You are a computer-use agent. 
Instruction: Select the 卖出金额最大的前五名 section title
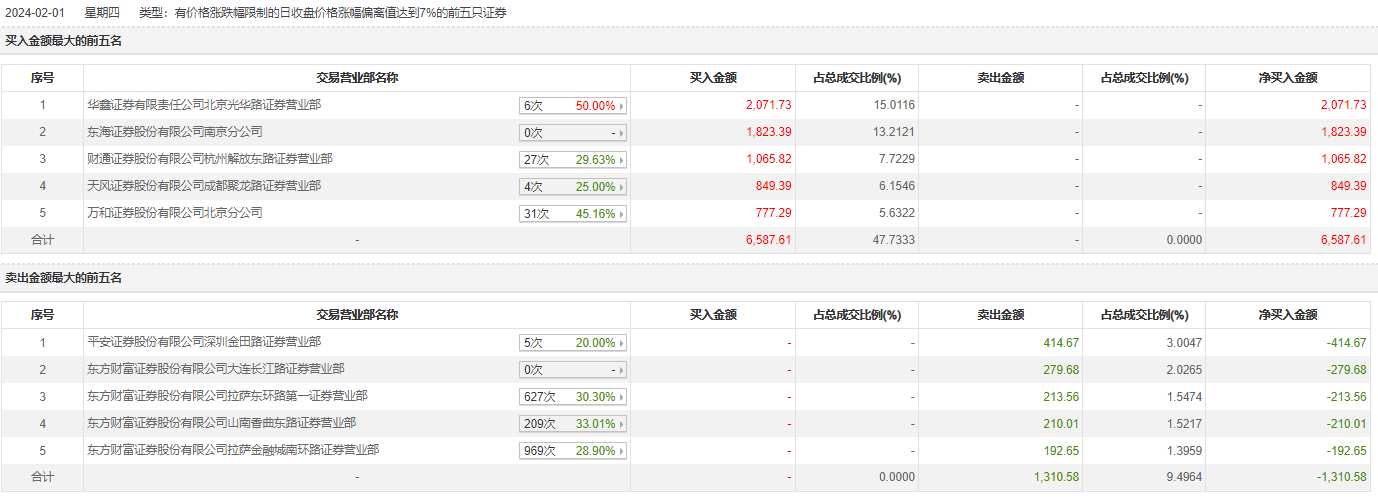coord(63,278)
